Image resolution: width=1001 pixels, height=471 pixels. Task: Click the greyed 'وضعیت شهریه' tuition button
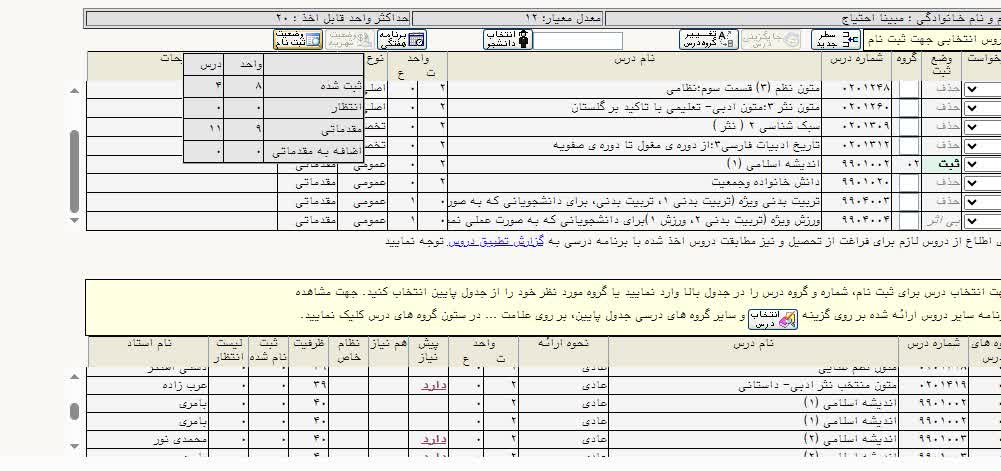pos(348,40)
